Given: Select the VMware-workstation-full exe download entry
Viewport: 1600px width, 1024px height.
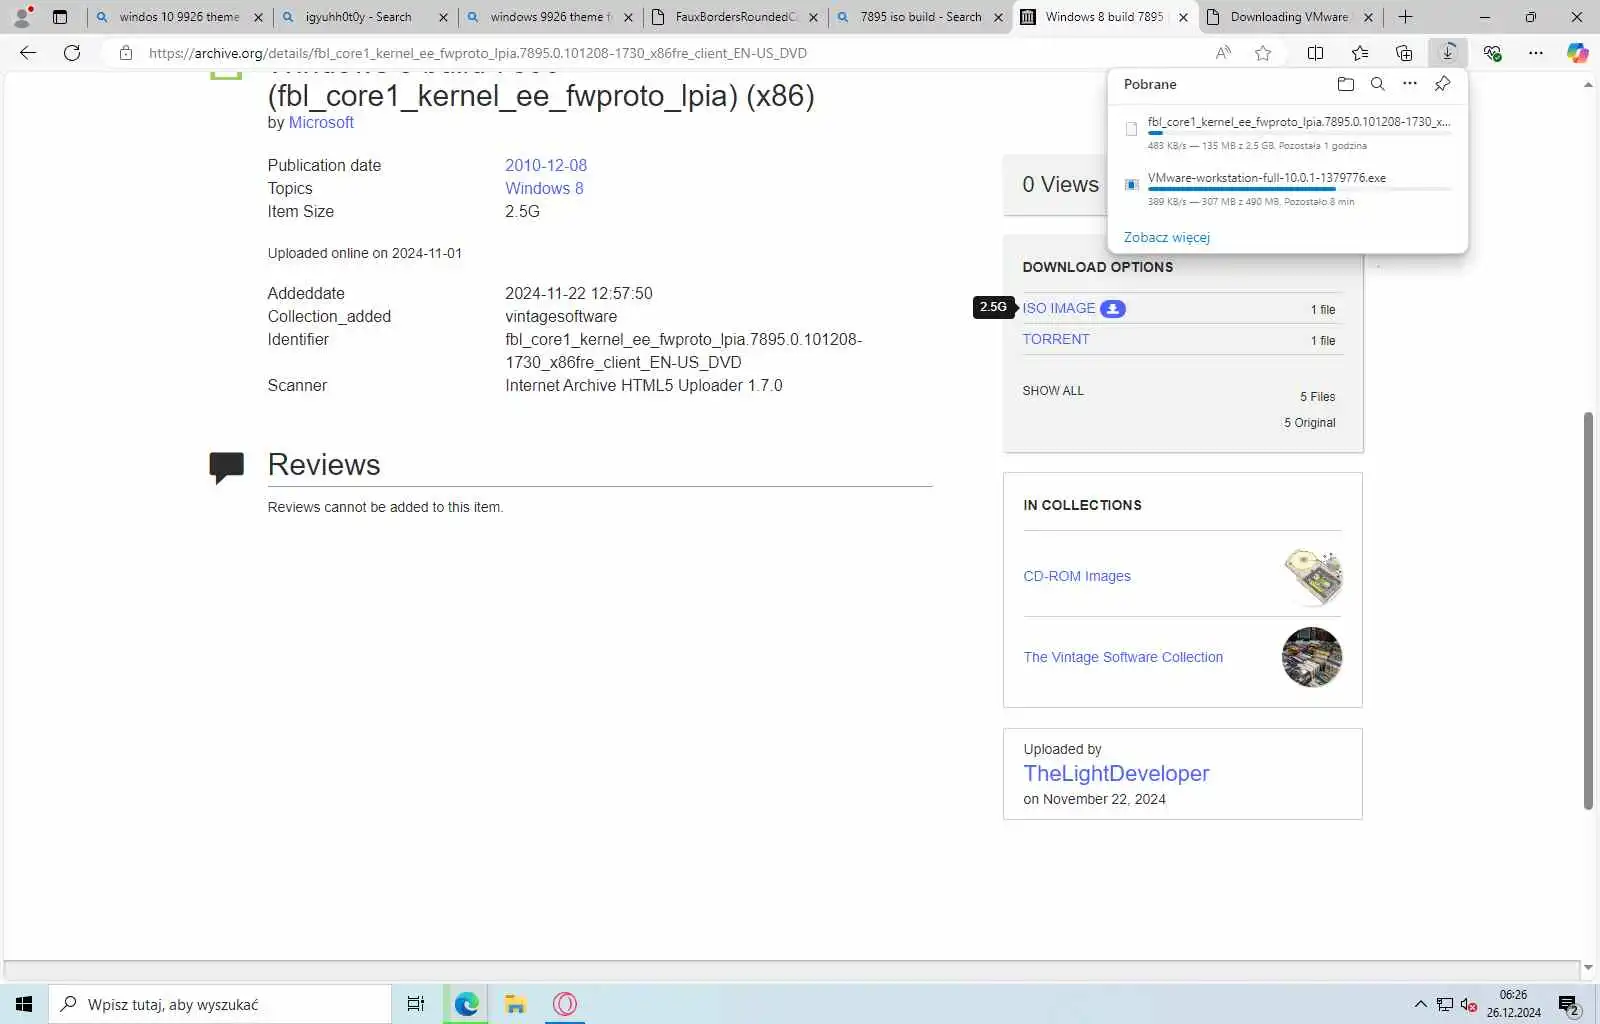Looking at the screenshot, I should (x=1287, y=188).
